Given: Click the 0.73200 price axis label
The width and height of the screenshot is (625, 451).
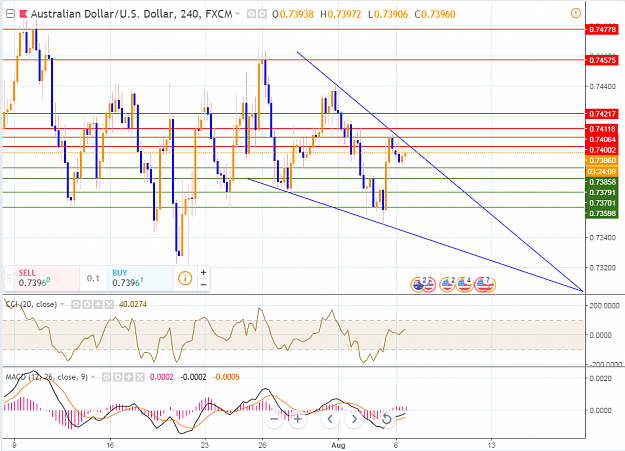Looking at the screenshot, I should click(602, 268).
